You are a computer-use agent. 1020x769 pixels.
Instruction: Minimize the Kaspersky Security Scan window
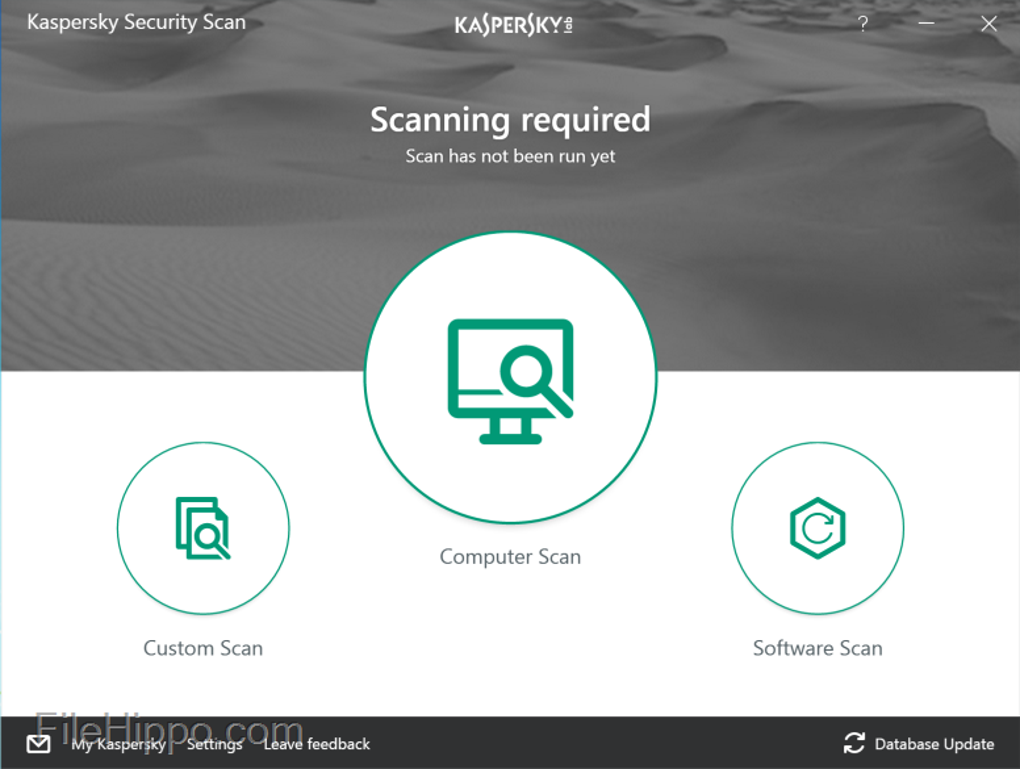(926, 24)
